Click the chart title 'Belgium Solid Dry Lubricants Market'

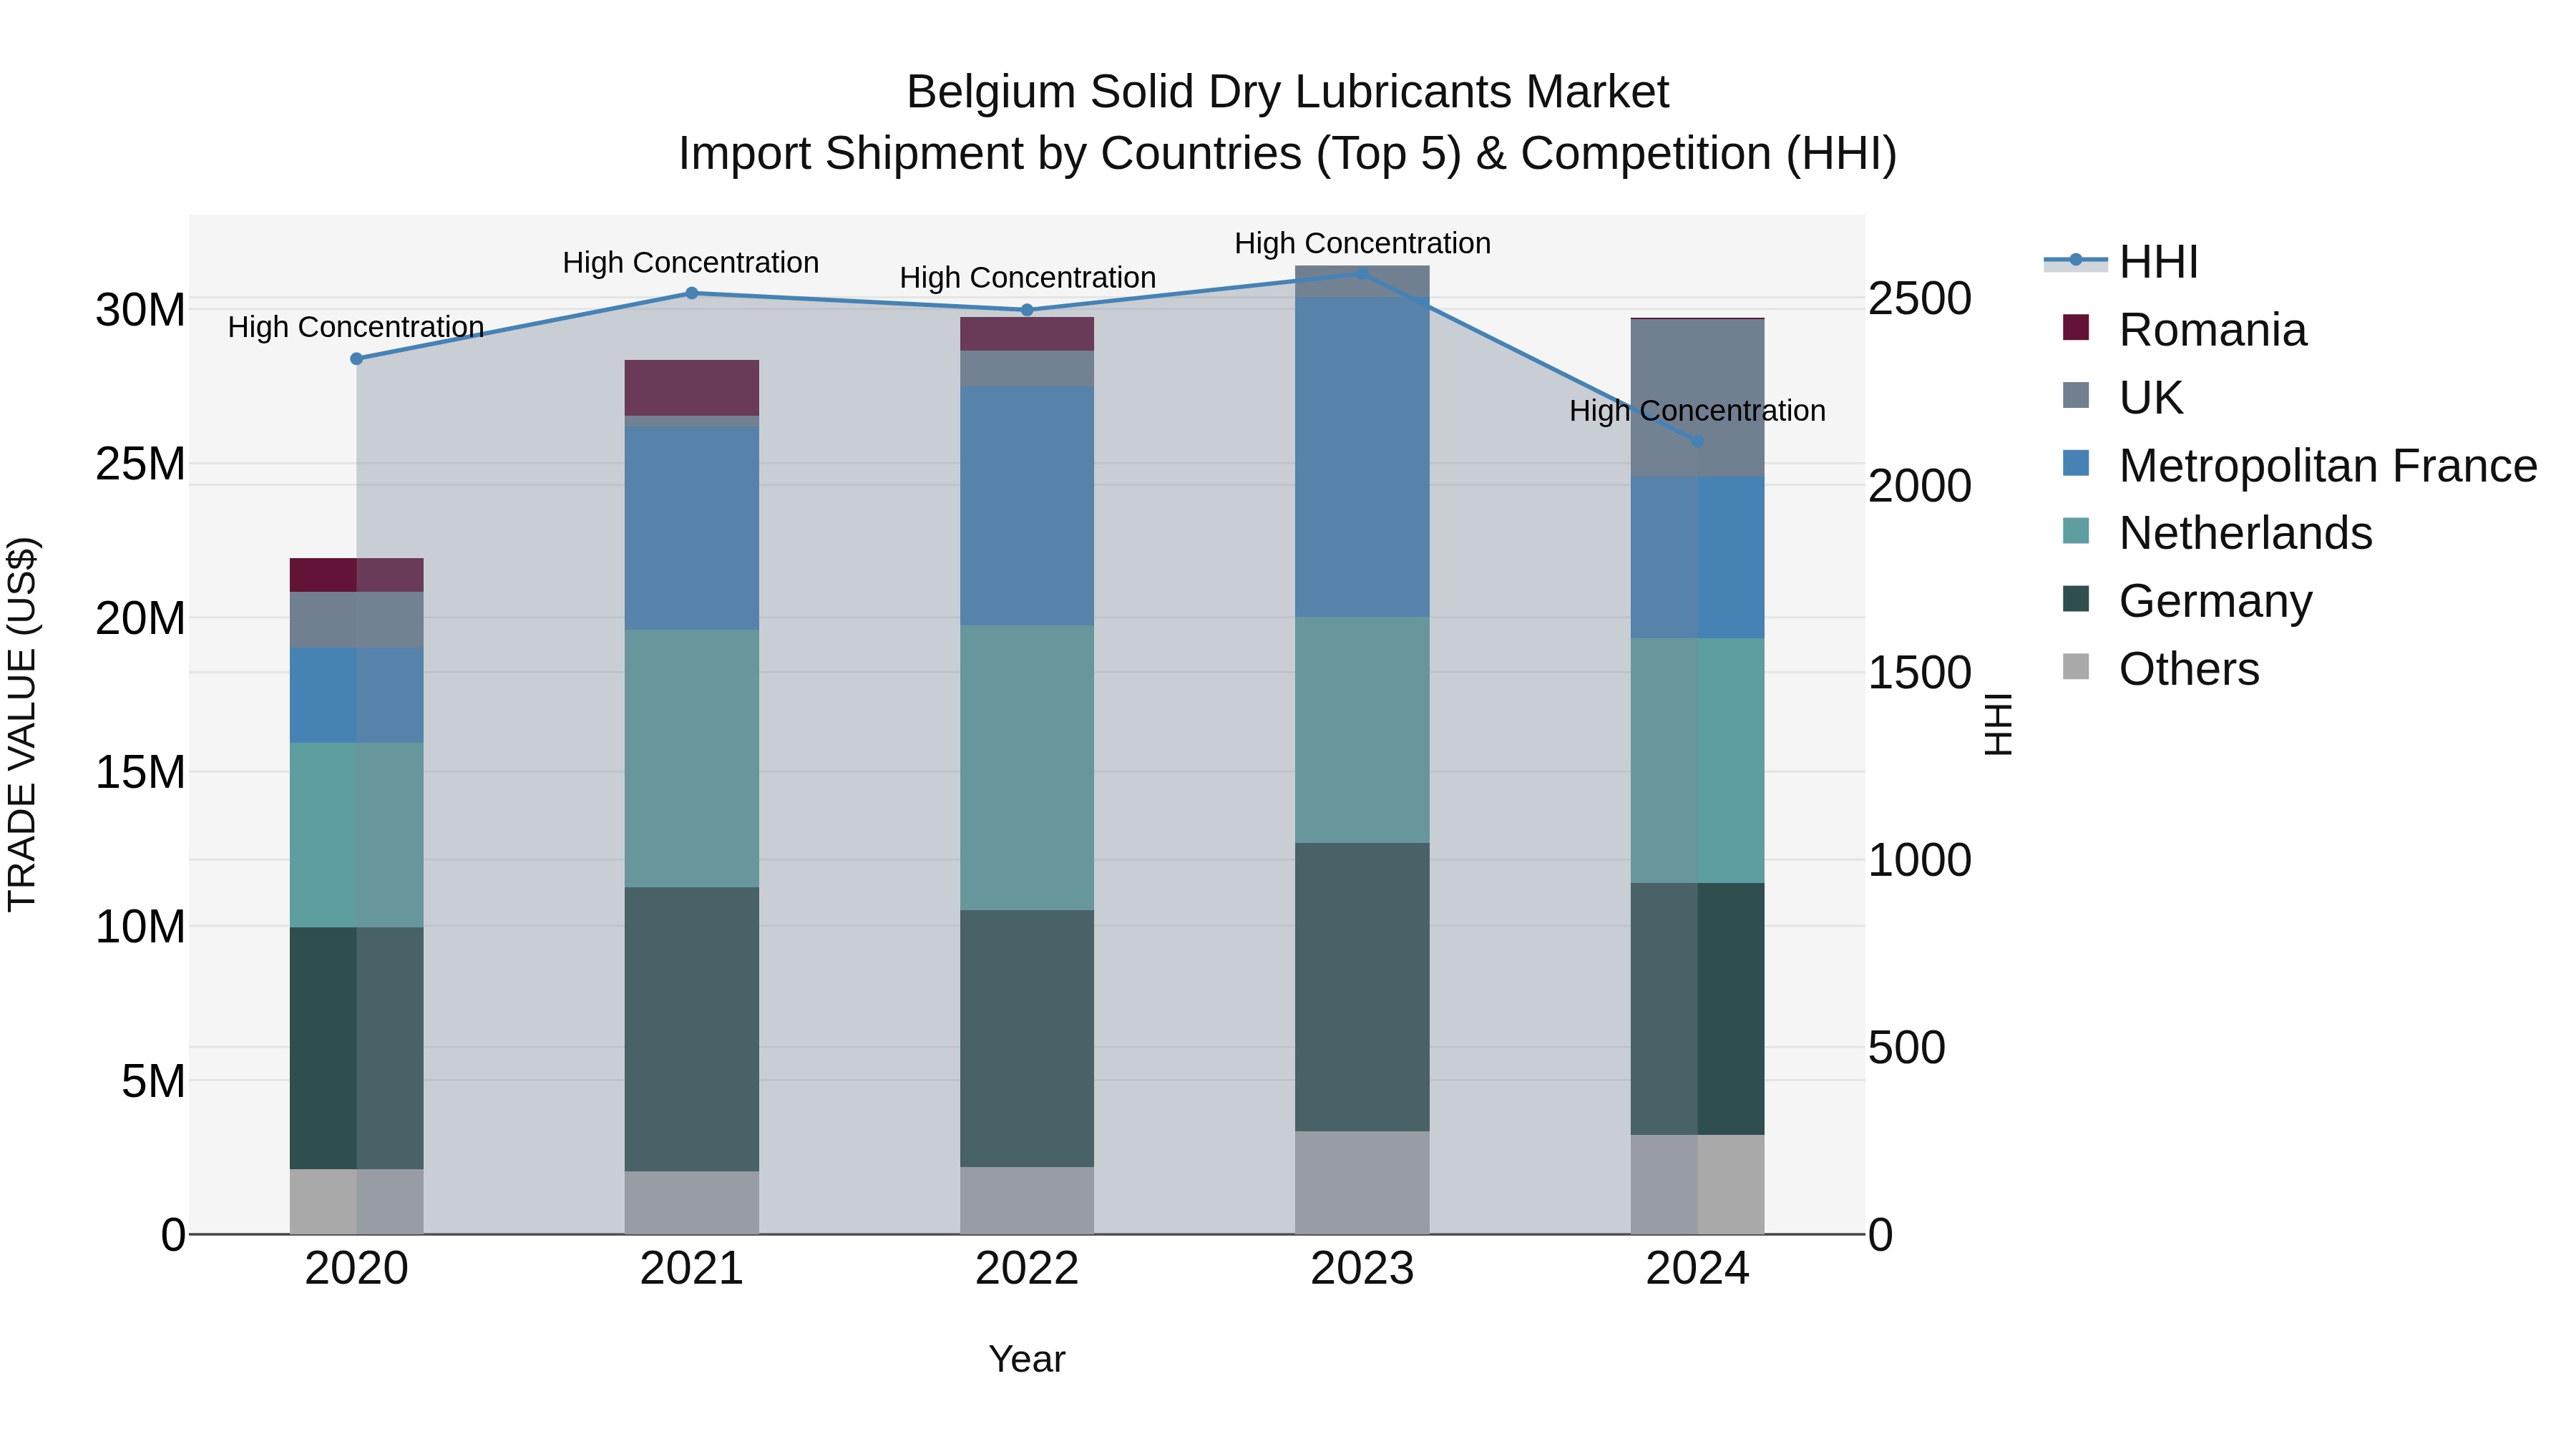point(1288,92)
